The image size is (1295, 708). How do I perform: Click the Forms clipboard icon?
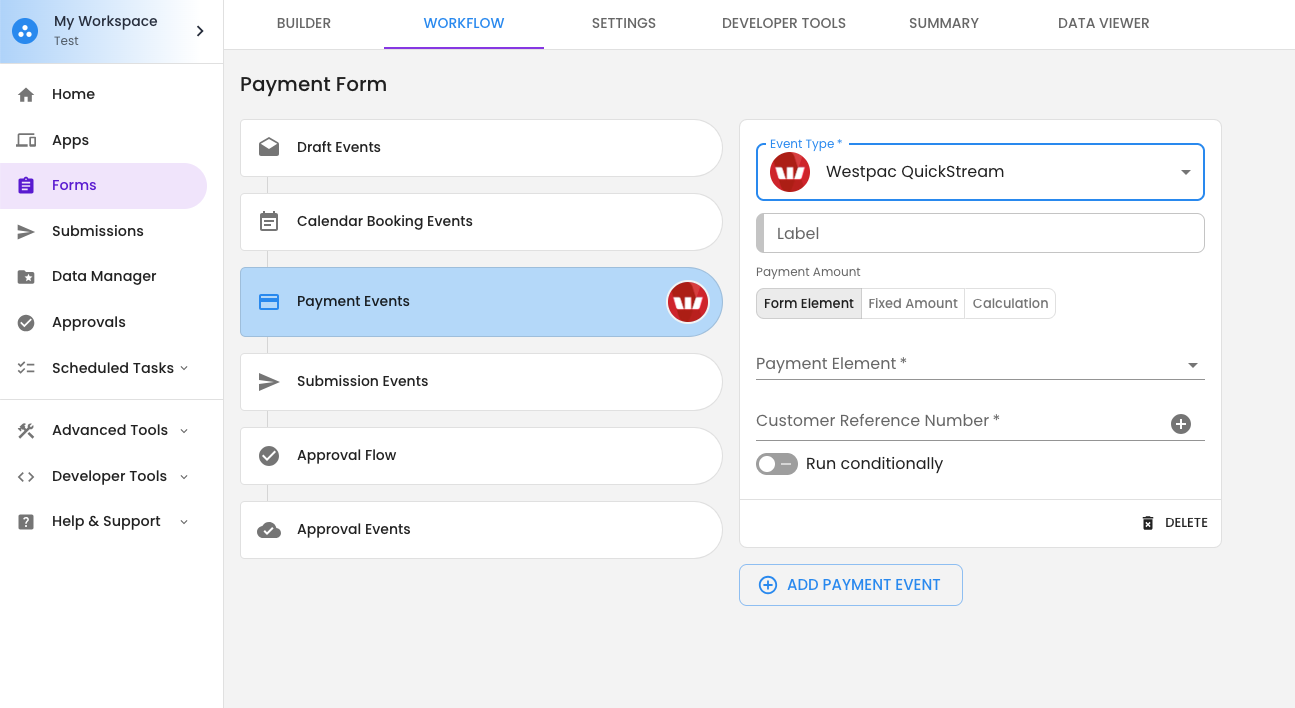click(26, 185)
